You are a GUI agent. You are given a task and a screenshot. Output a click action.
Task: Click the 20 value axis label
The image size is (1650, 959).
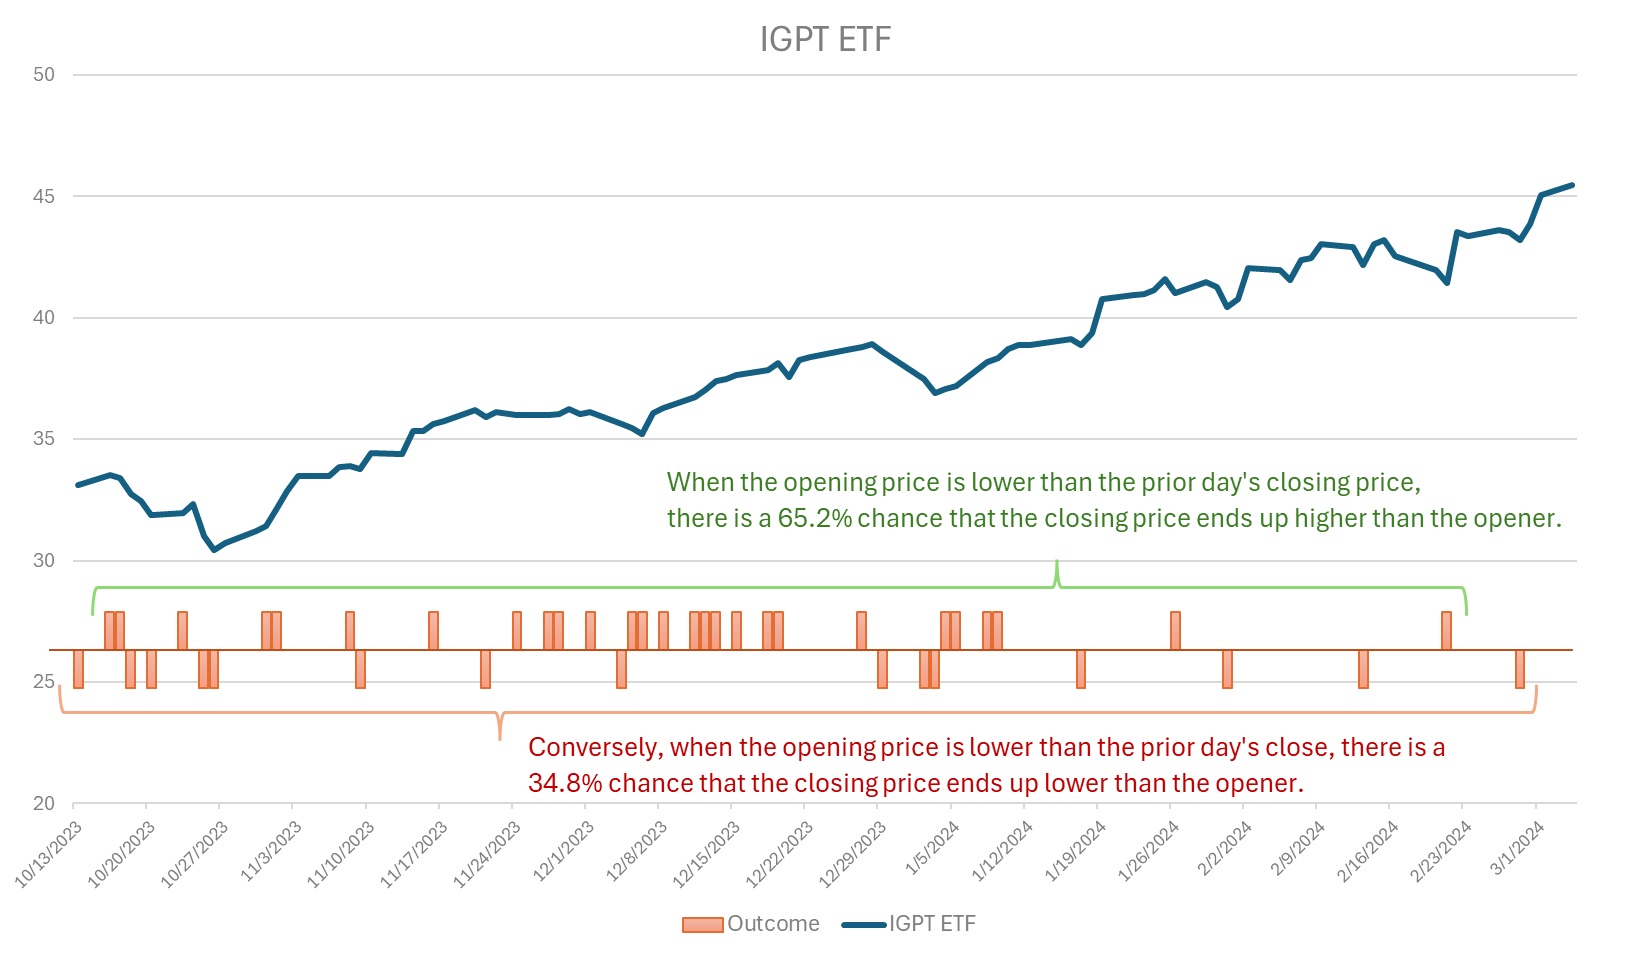(x=44, y=803)
